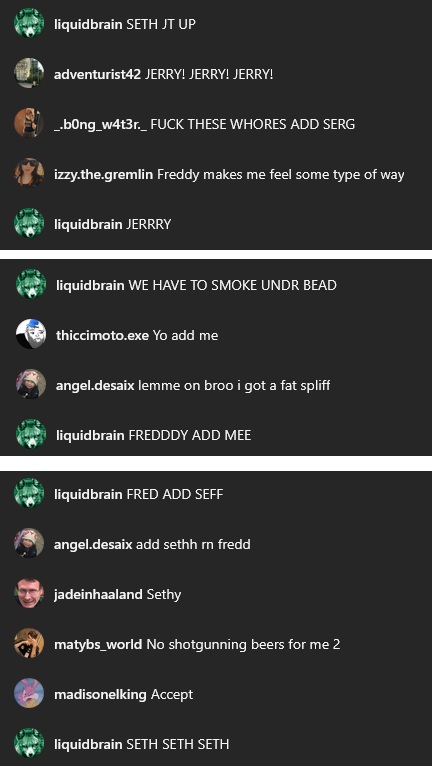This screenshot has height=766, width=432.
Task: Click username adventurist42
Action: pyautogui.click(x=98, y=74)
